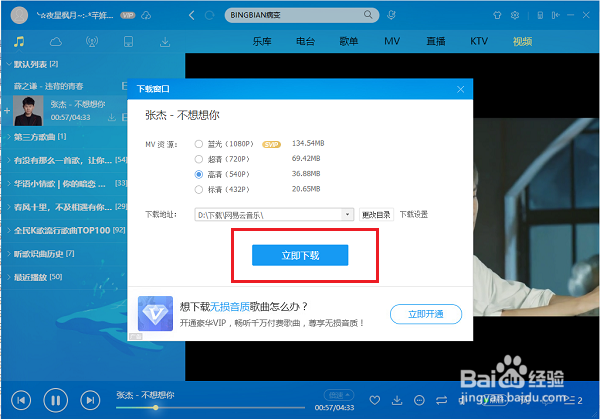
Task: Select 高清 (540P) MV quality
Action: pos(199,174)
